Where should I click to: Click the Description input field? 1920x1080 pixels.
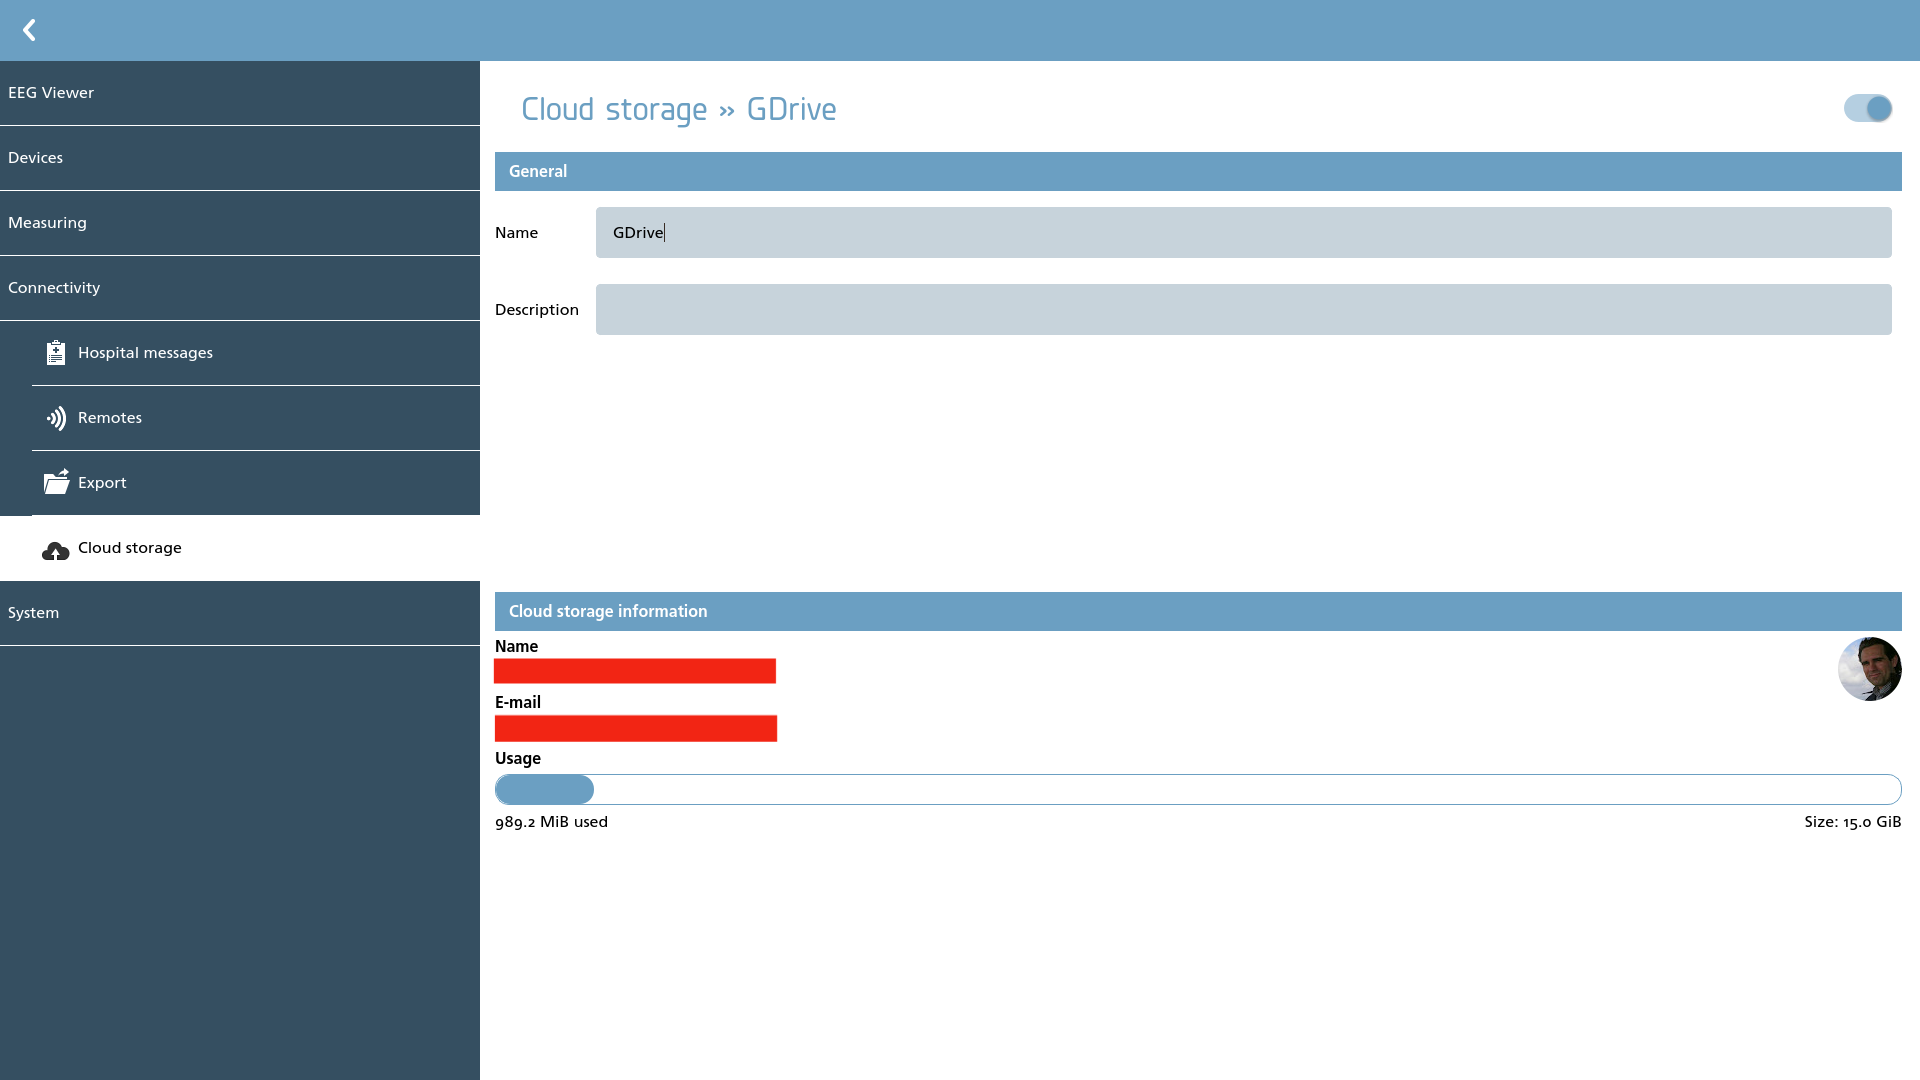point(1244,309)
